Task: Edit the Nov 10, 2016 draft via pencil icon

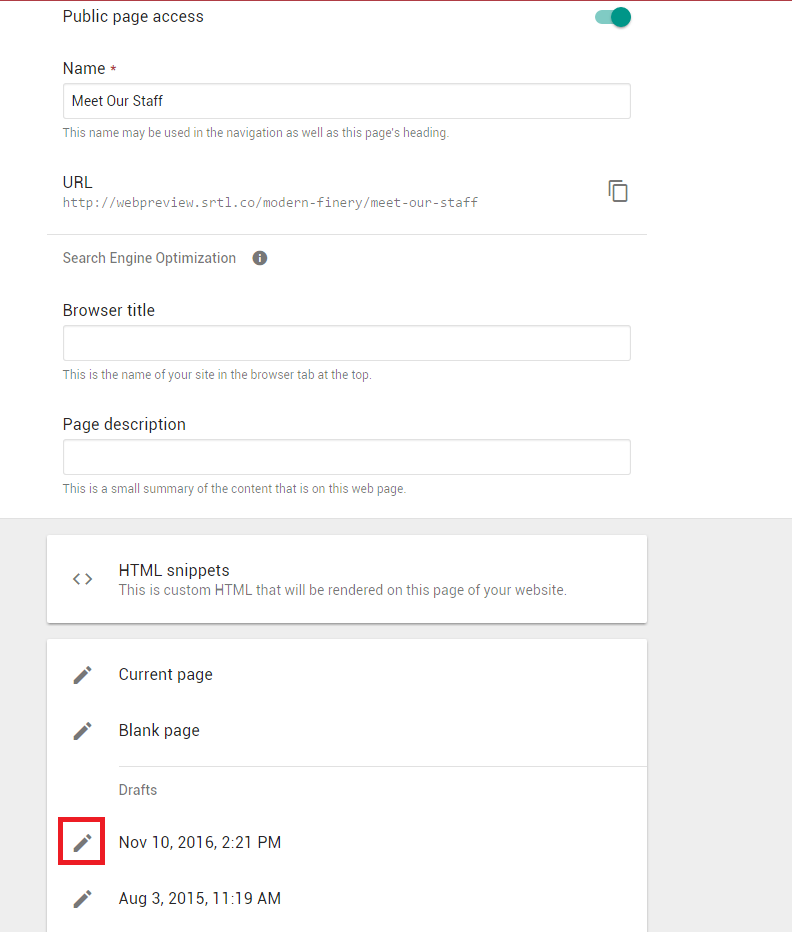Action: [x=83, y=842]
